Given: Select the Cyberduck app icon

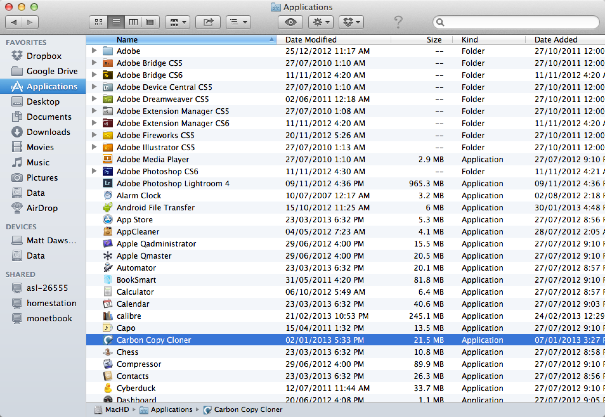Looking at the screenshot, I should click(108, 388).
